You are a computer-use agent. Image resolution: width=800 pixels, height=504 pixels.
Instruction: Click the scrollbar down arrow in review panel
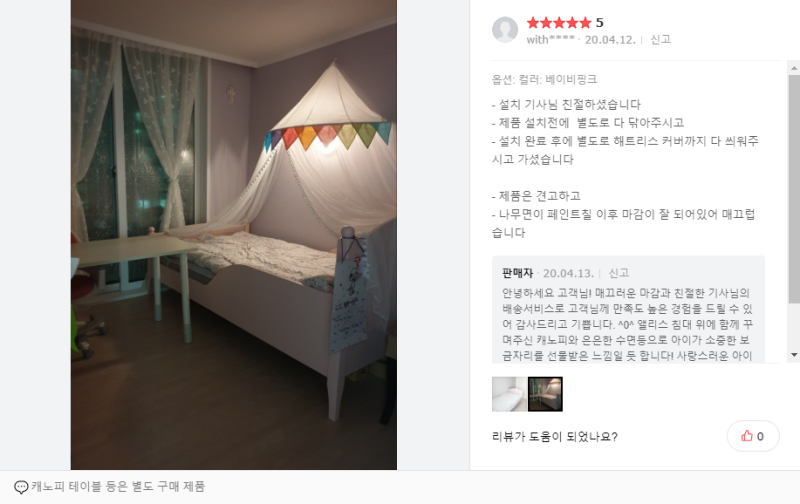[794, 355]
